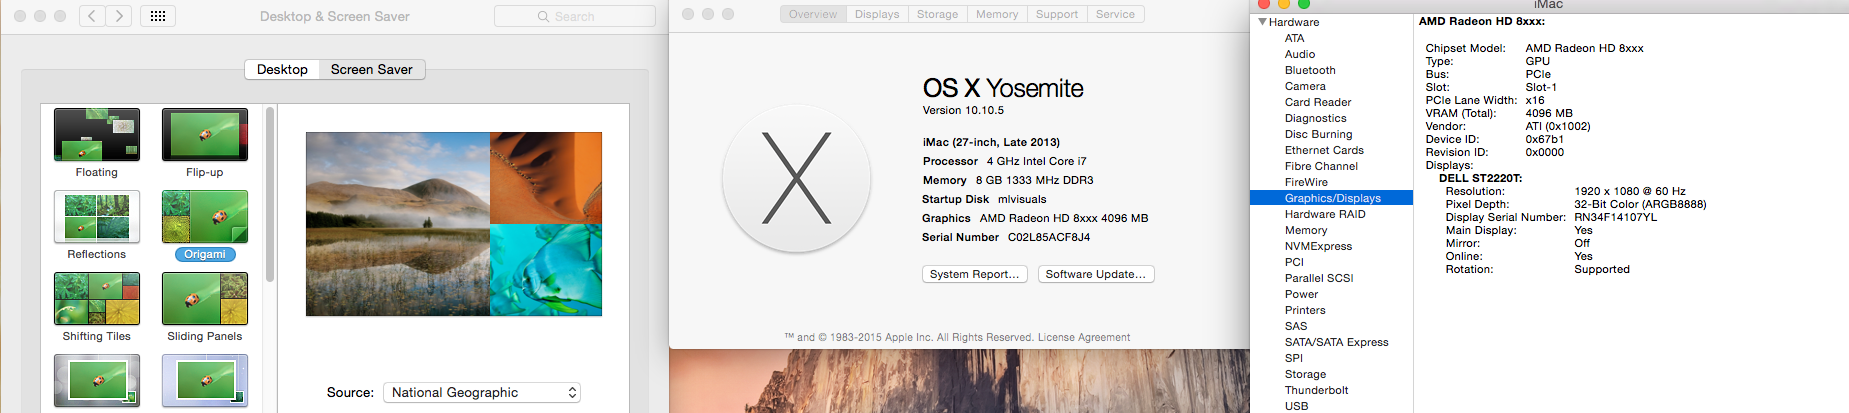Show all preferences grid button
Image resolution: width=1849 pixels, height=413 pixels.
click(x=158, y=16)
